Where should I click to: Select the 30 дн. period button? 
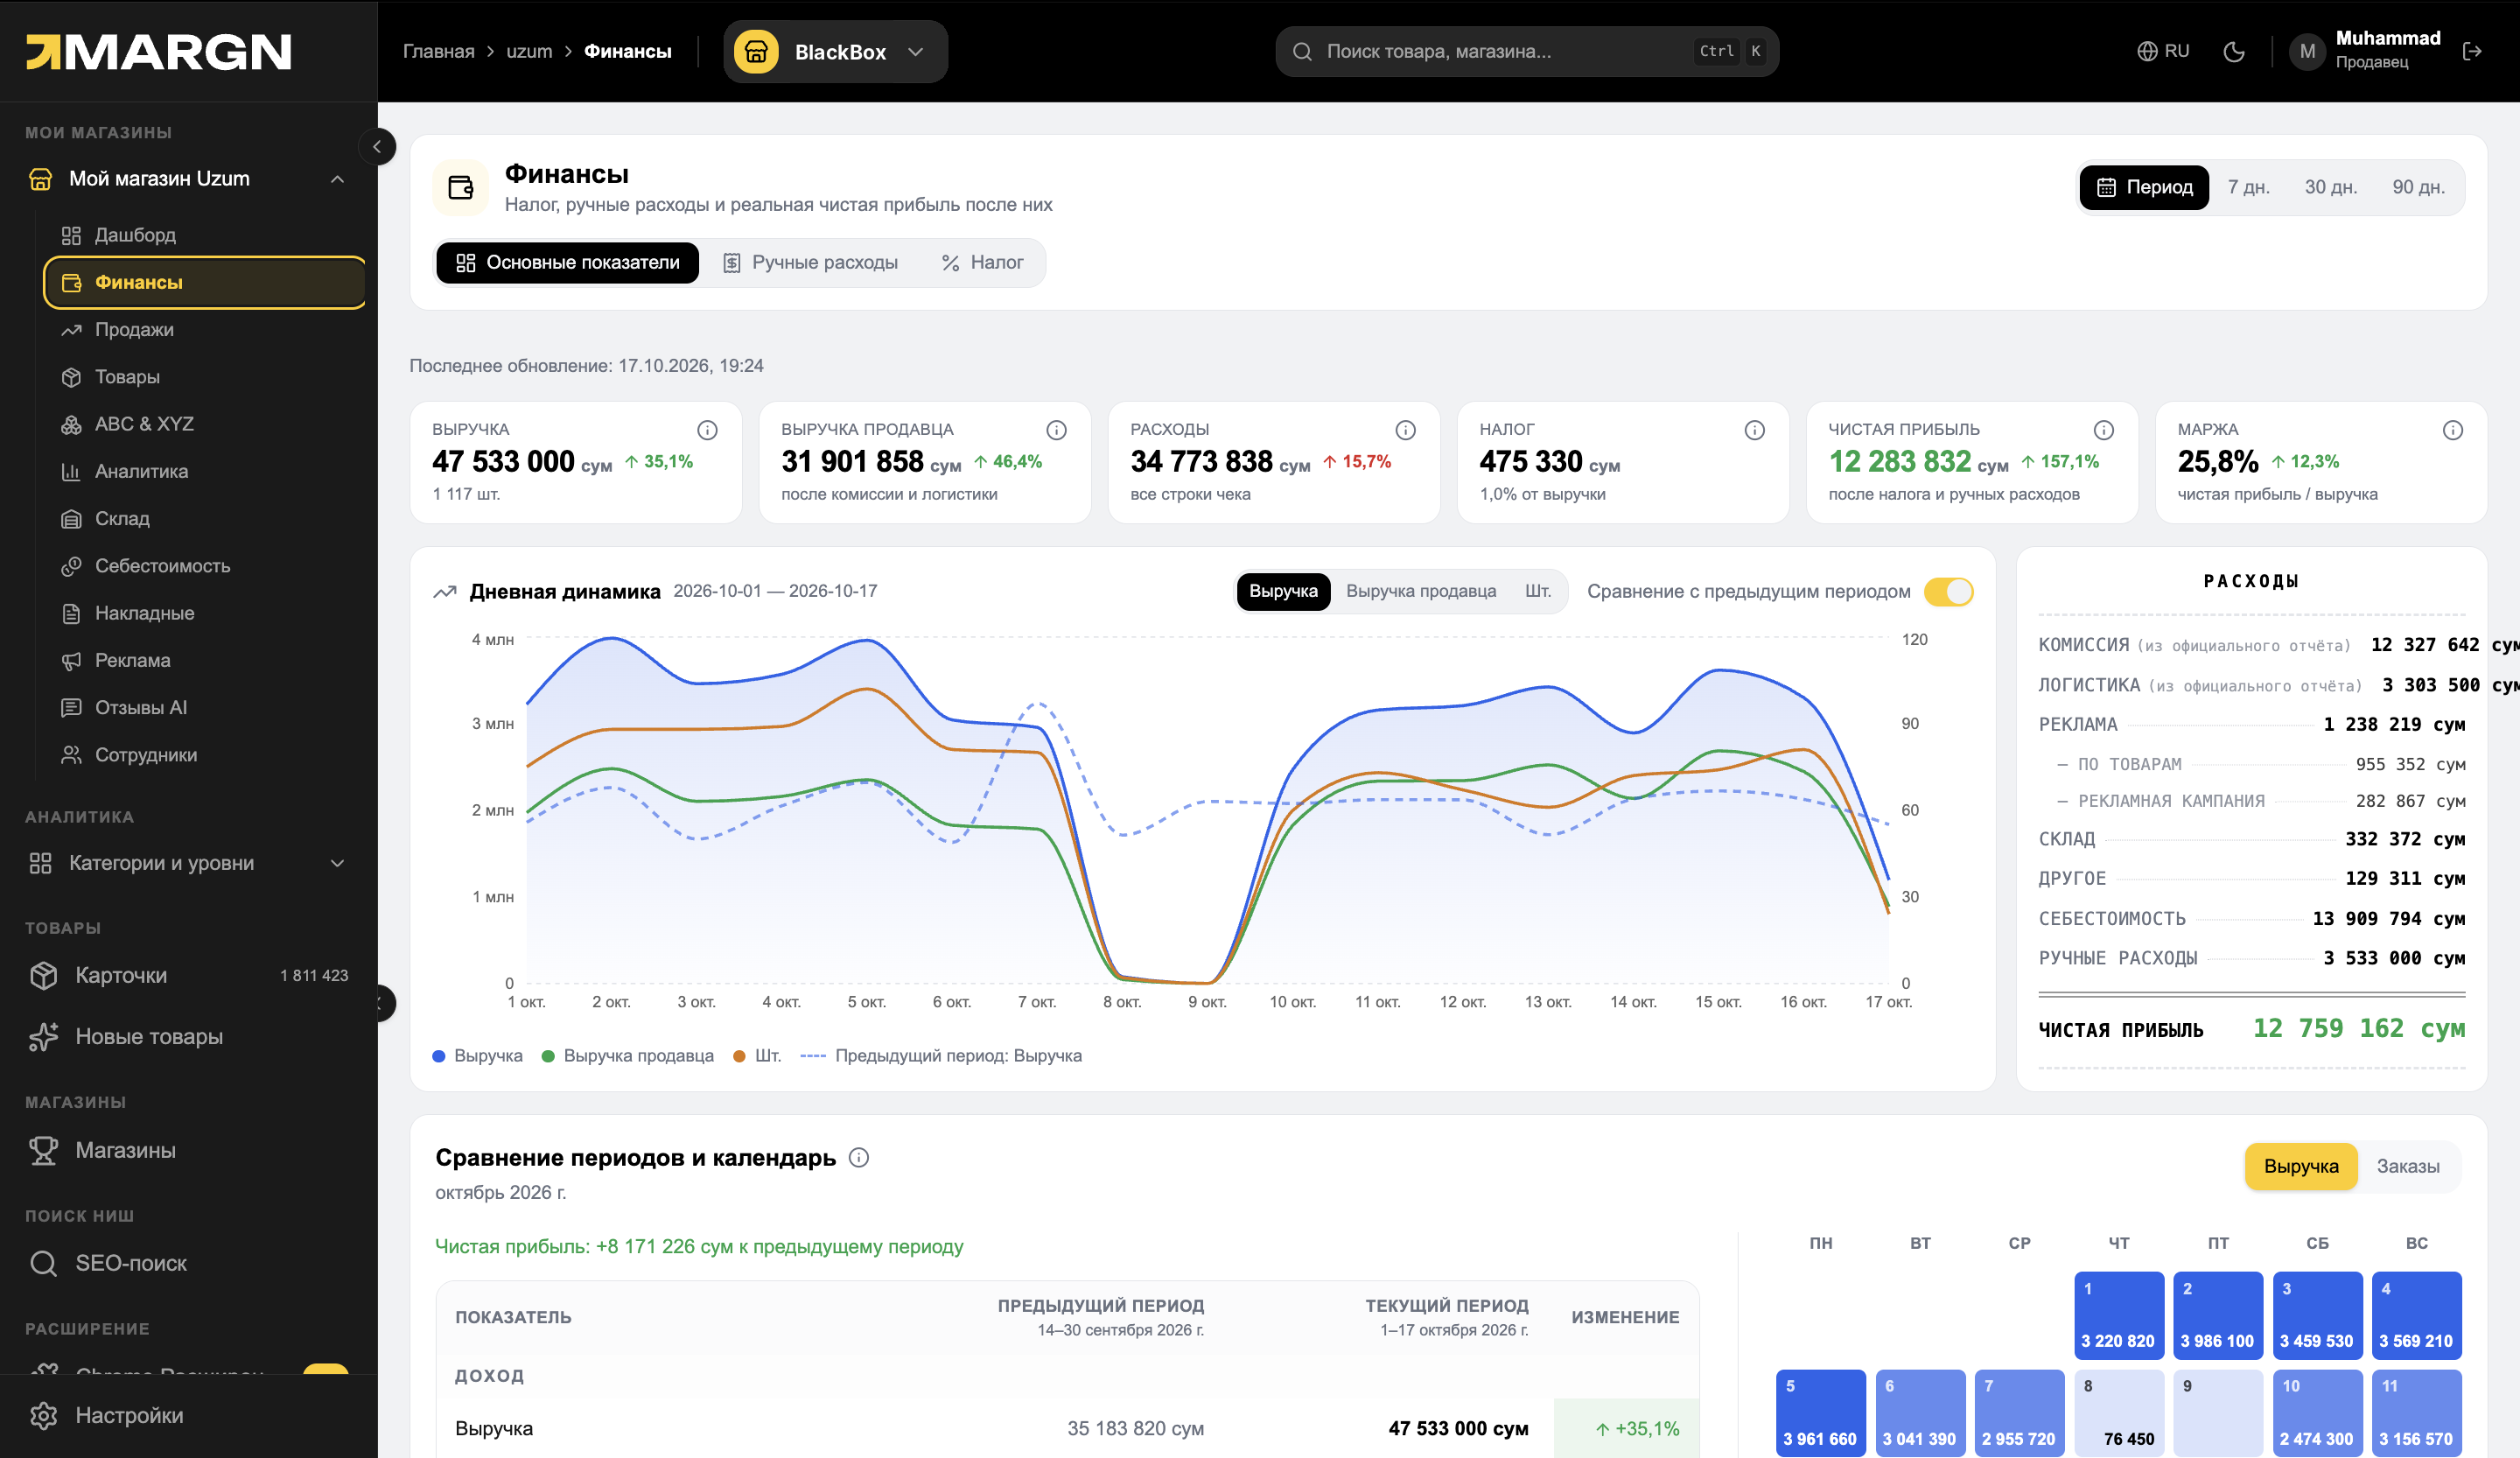pyautogui.click(x=2331, y=187)
